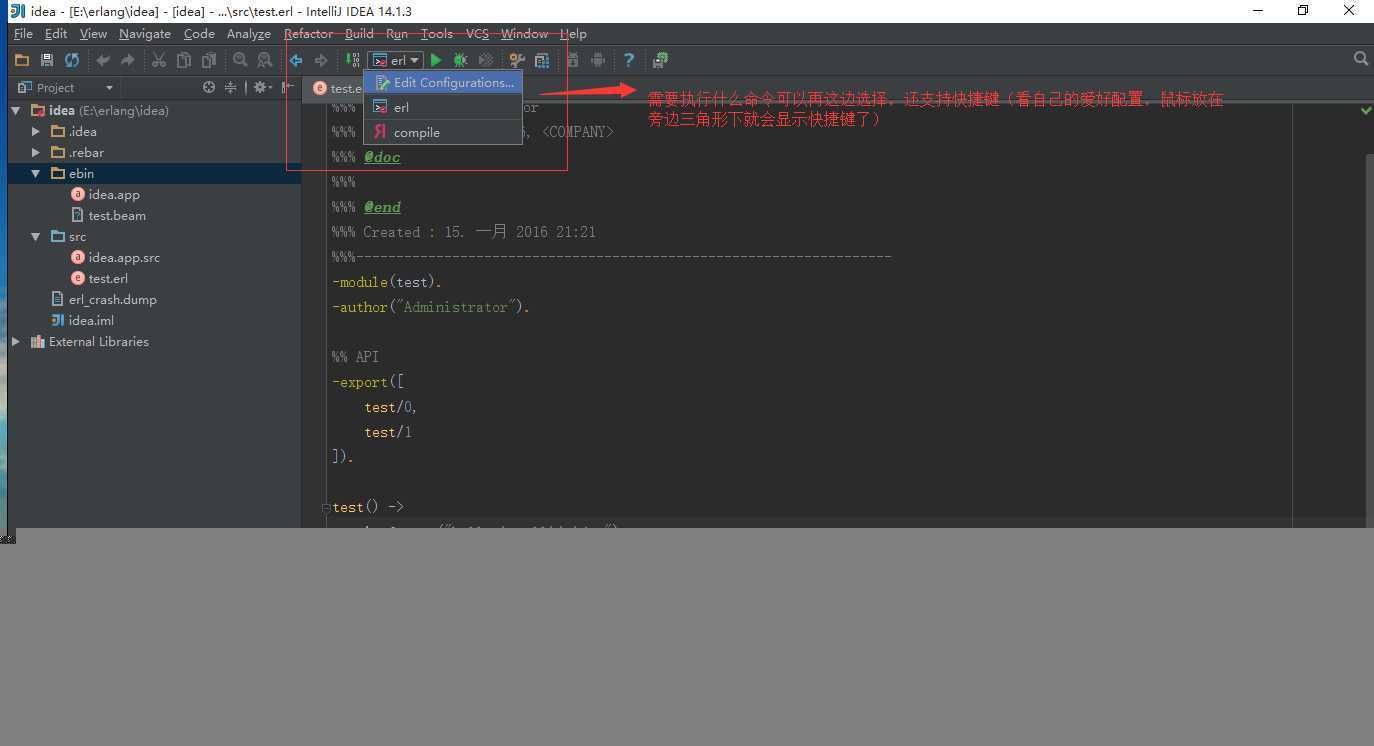Click the Make Project binary icon
This screenshot has width=1374, height=746.
[353, 60]
